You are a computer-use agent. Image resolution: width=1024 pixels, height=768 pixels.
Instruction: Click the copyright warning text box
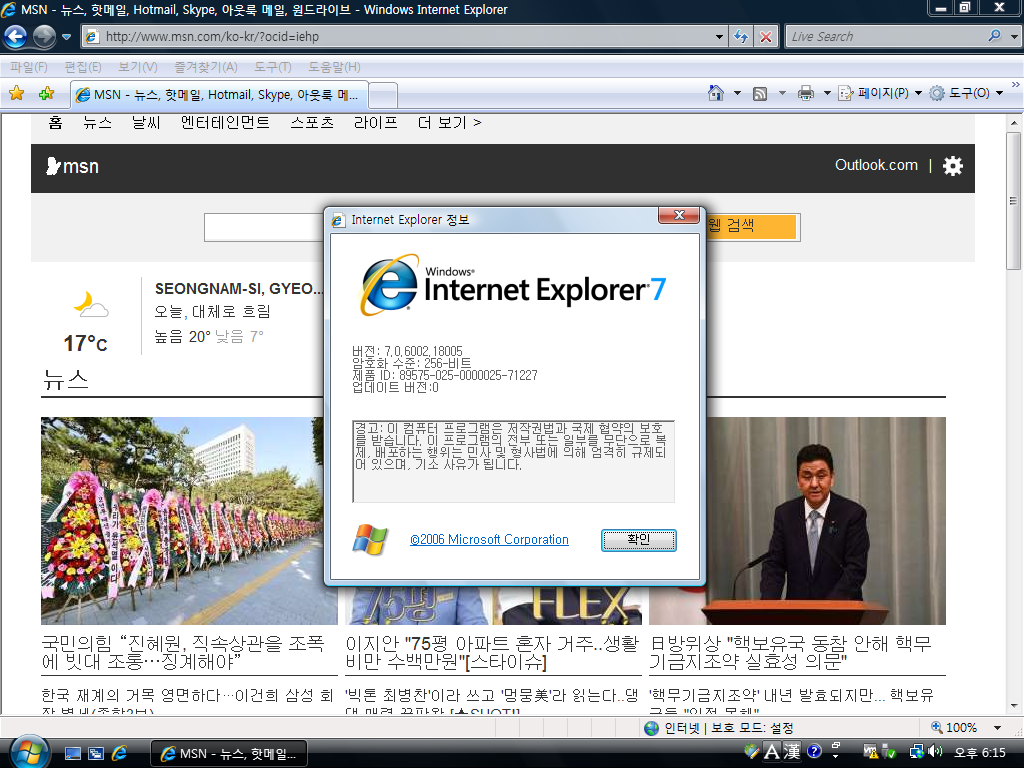click(513, 461)
